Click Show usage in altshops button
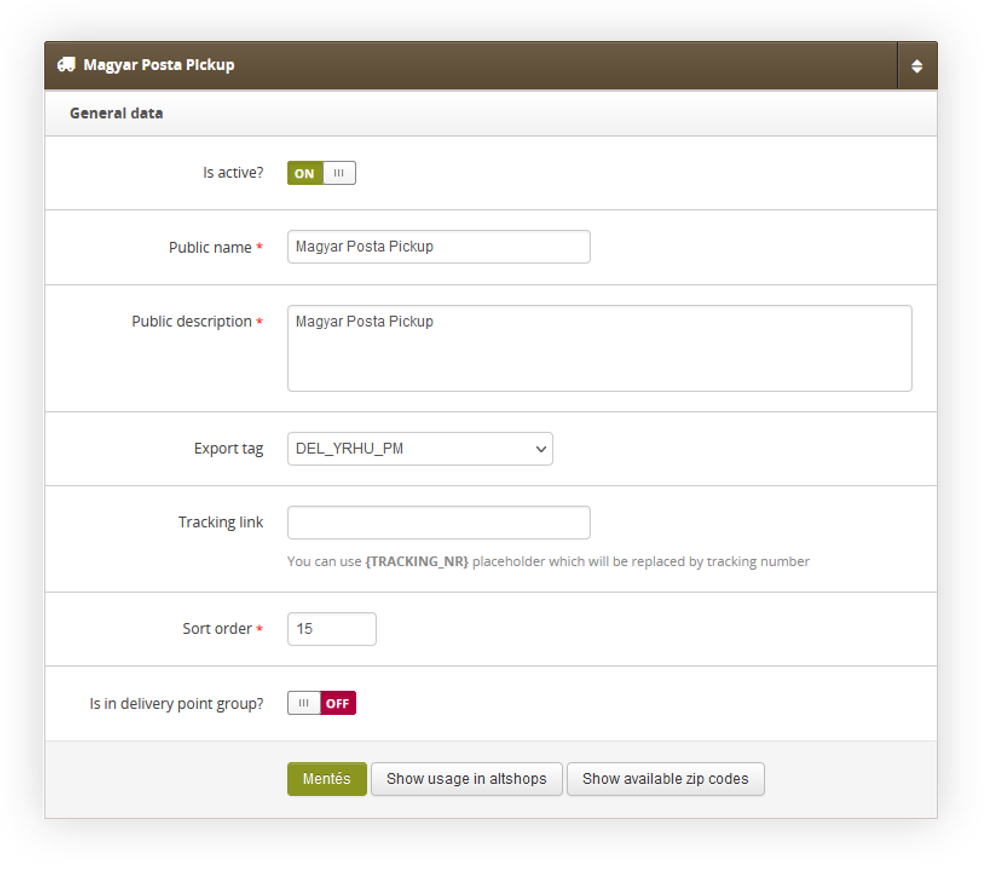Image resolution: width=988 pixels, height=871 pixels. click(466, 779)
